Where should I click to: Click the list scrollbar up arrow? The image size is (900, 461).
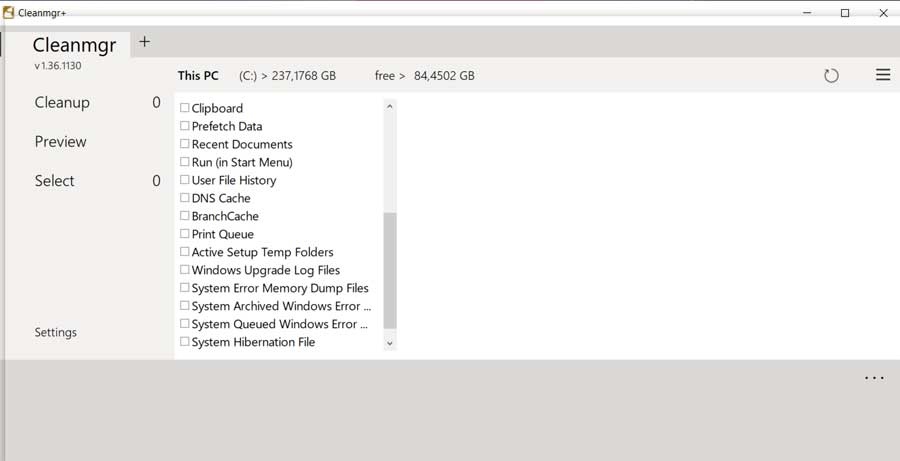pyautogui.click(x=390, y=106)
